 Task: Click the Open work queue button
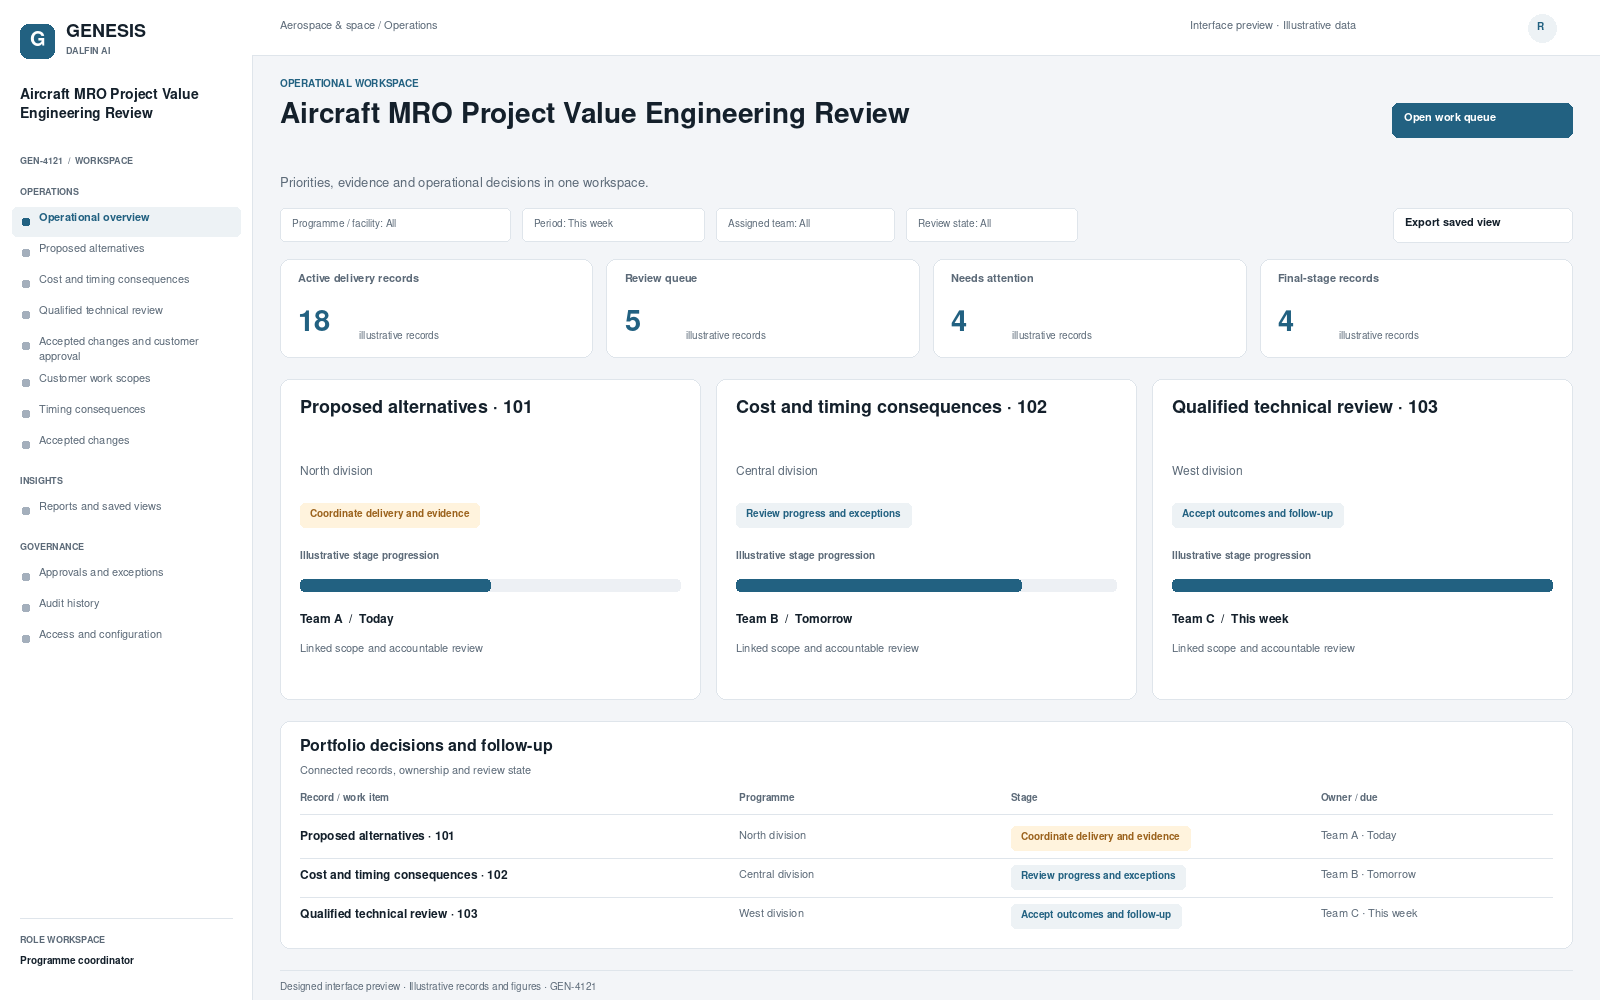(1482, 120)
